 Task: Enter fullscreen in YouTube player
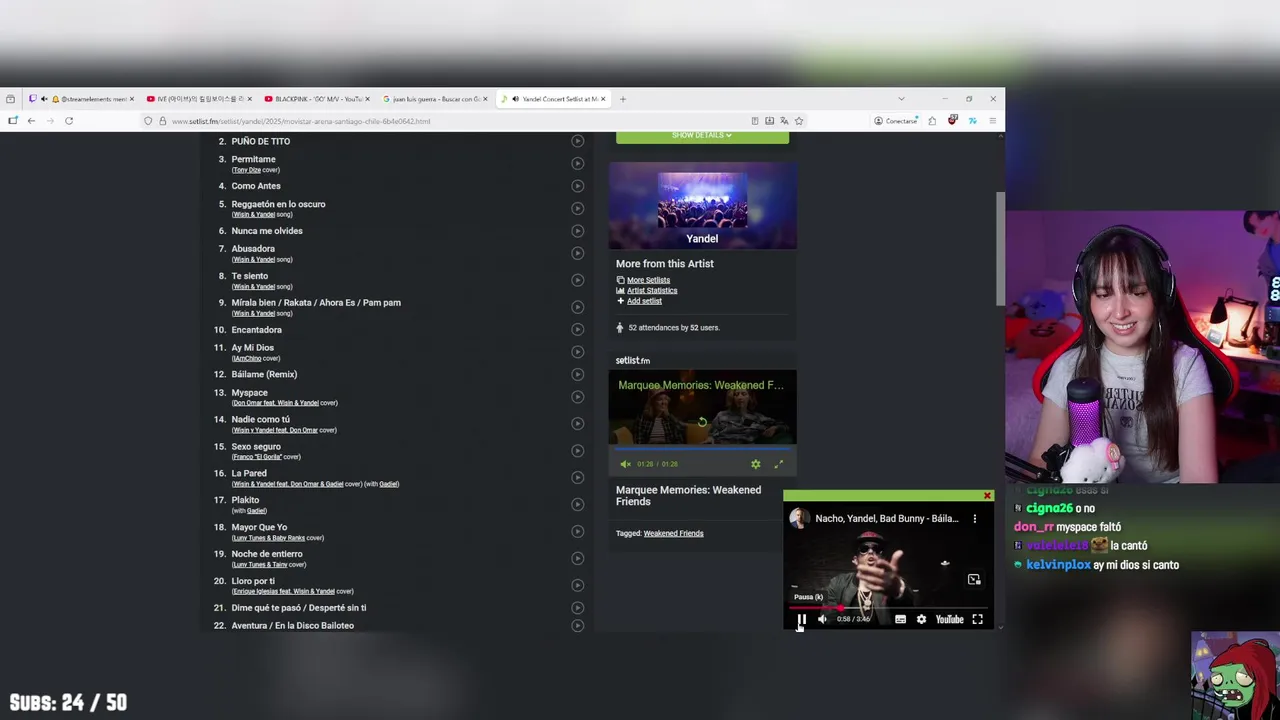pyautogui.click(x=978, y=619)
